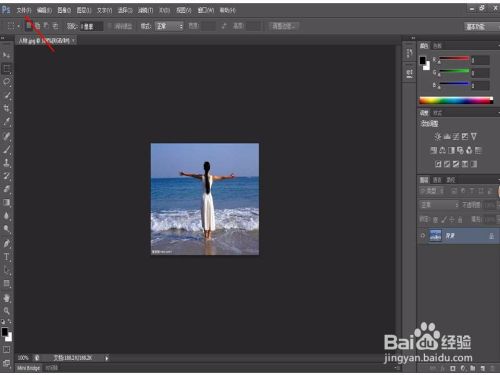Open the collapsed History panel icon
The width and height of the screenshot is (500, 375).
409,53
